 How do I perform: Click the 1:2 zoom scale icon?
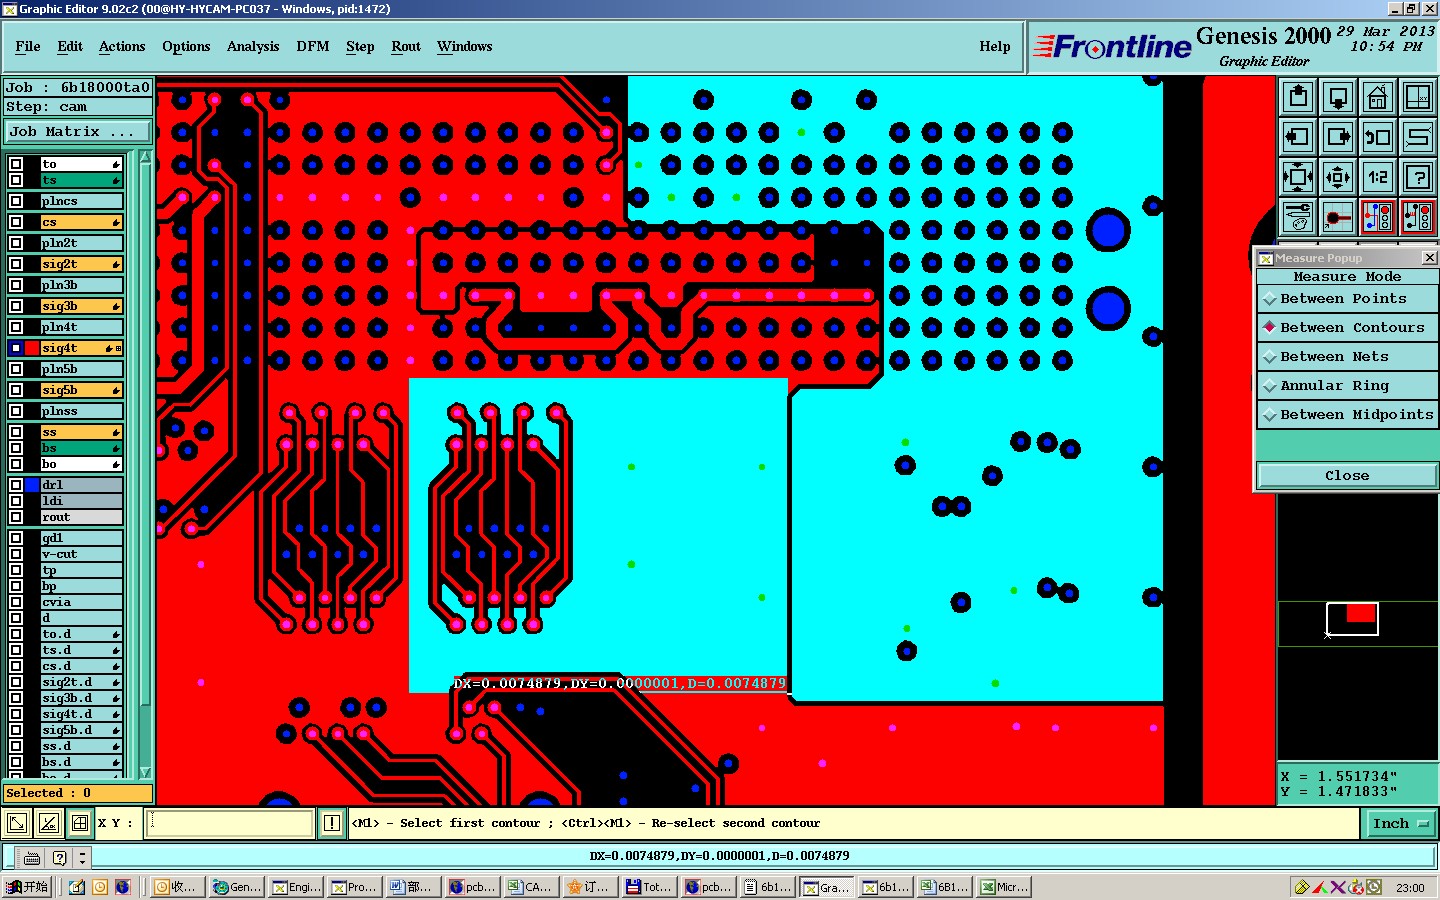pos(1378,177)
